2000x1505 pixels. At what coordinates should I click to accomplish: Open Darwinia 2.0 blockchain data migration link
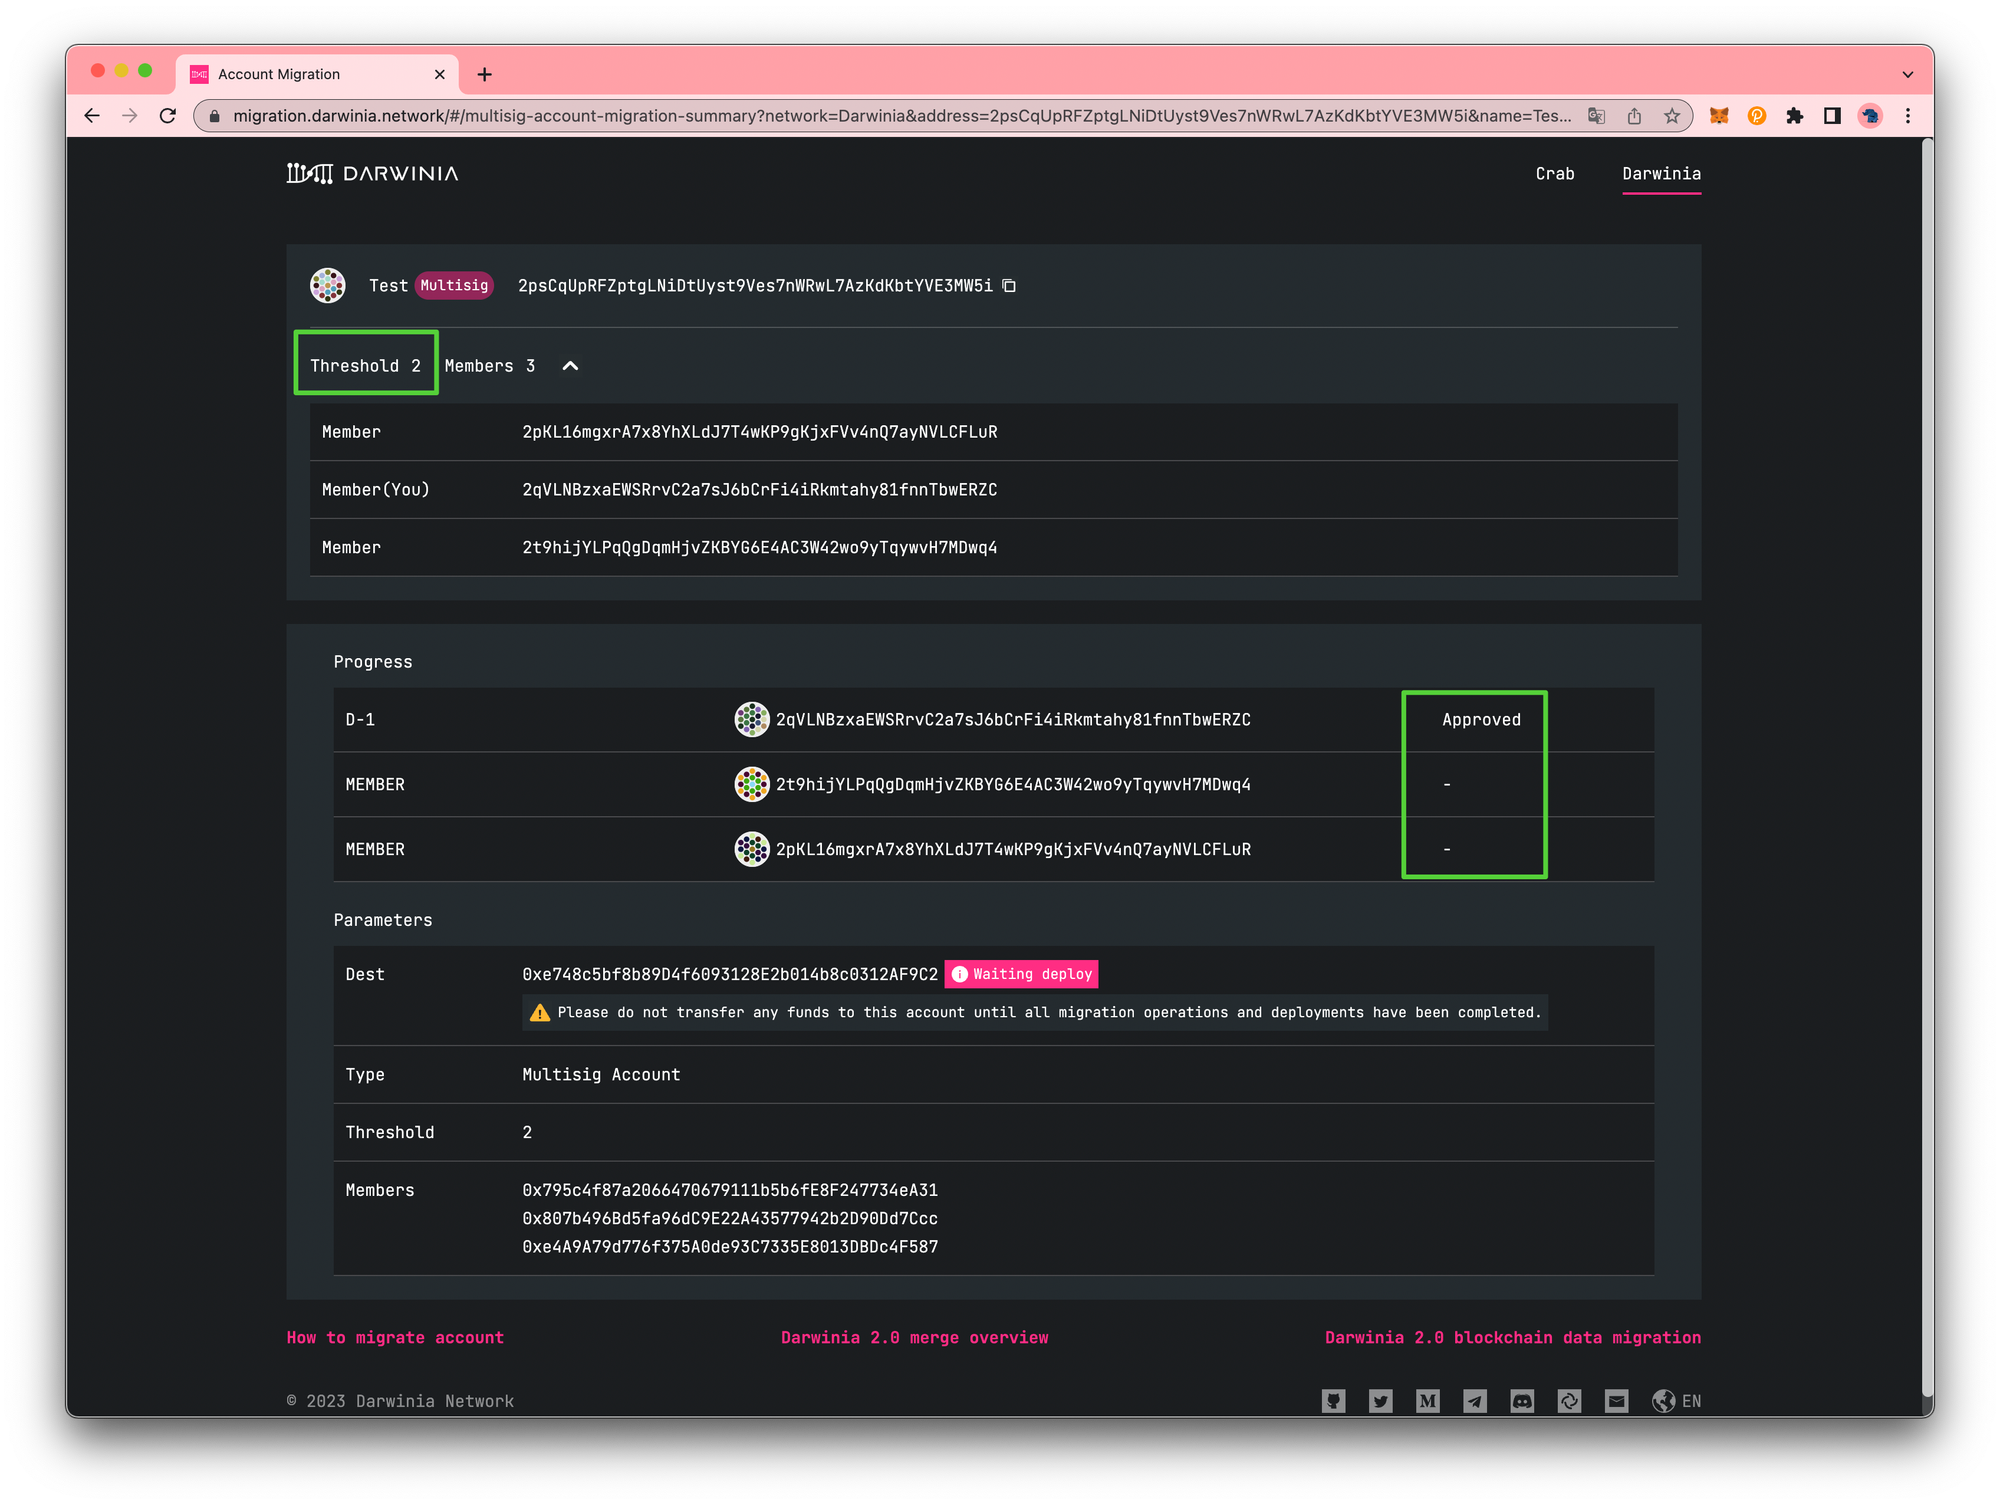(x=1512, y=1338)
